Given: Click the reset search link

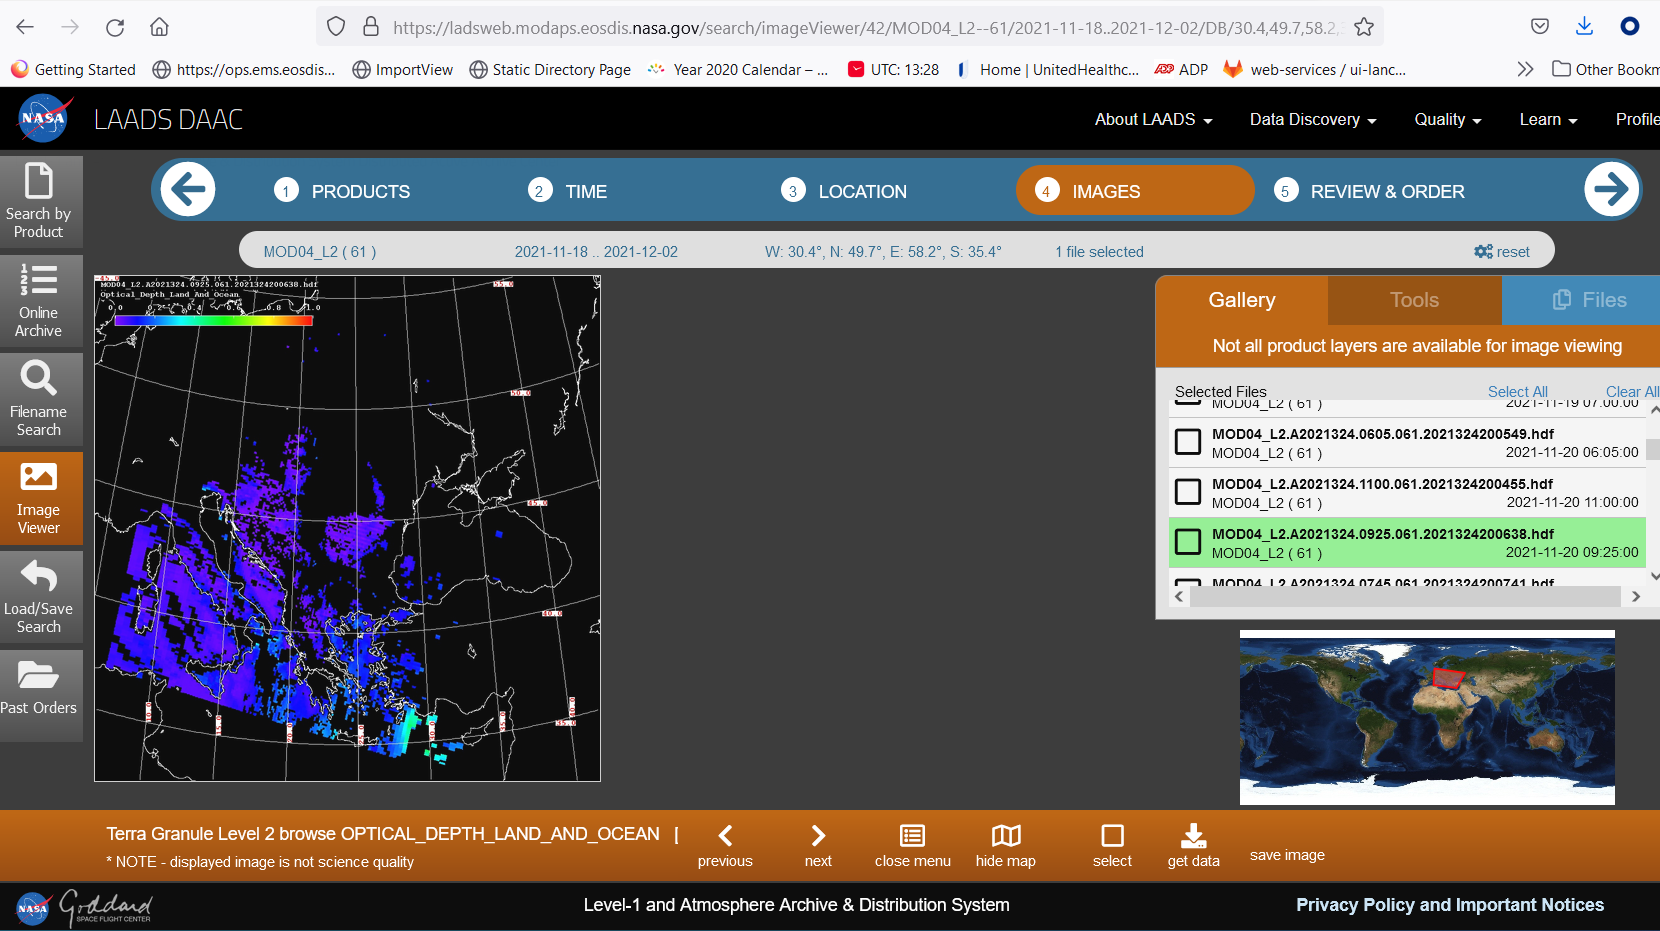Looking at the screenshot, I should (1502, 252).
